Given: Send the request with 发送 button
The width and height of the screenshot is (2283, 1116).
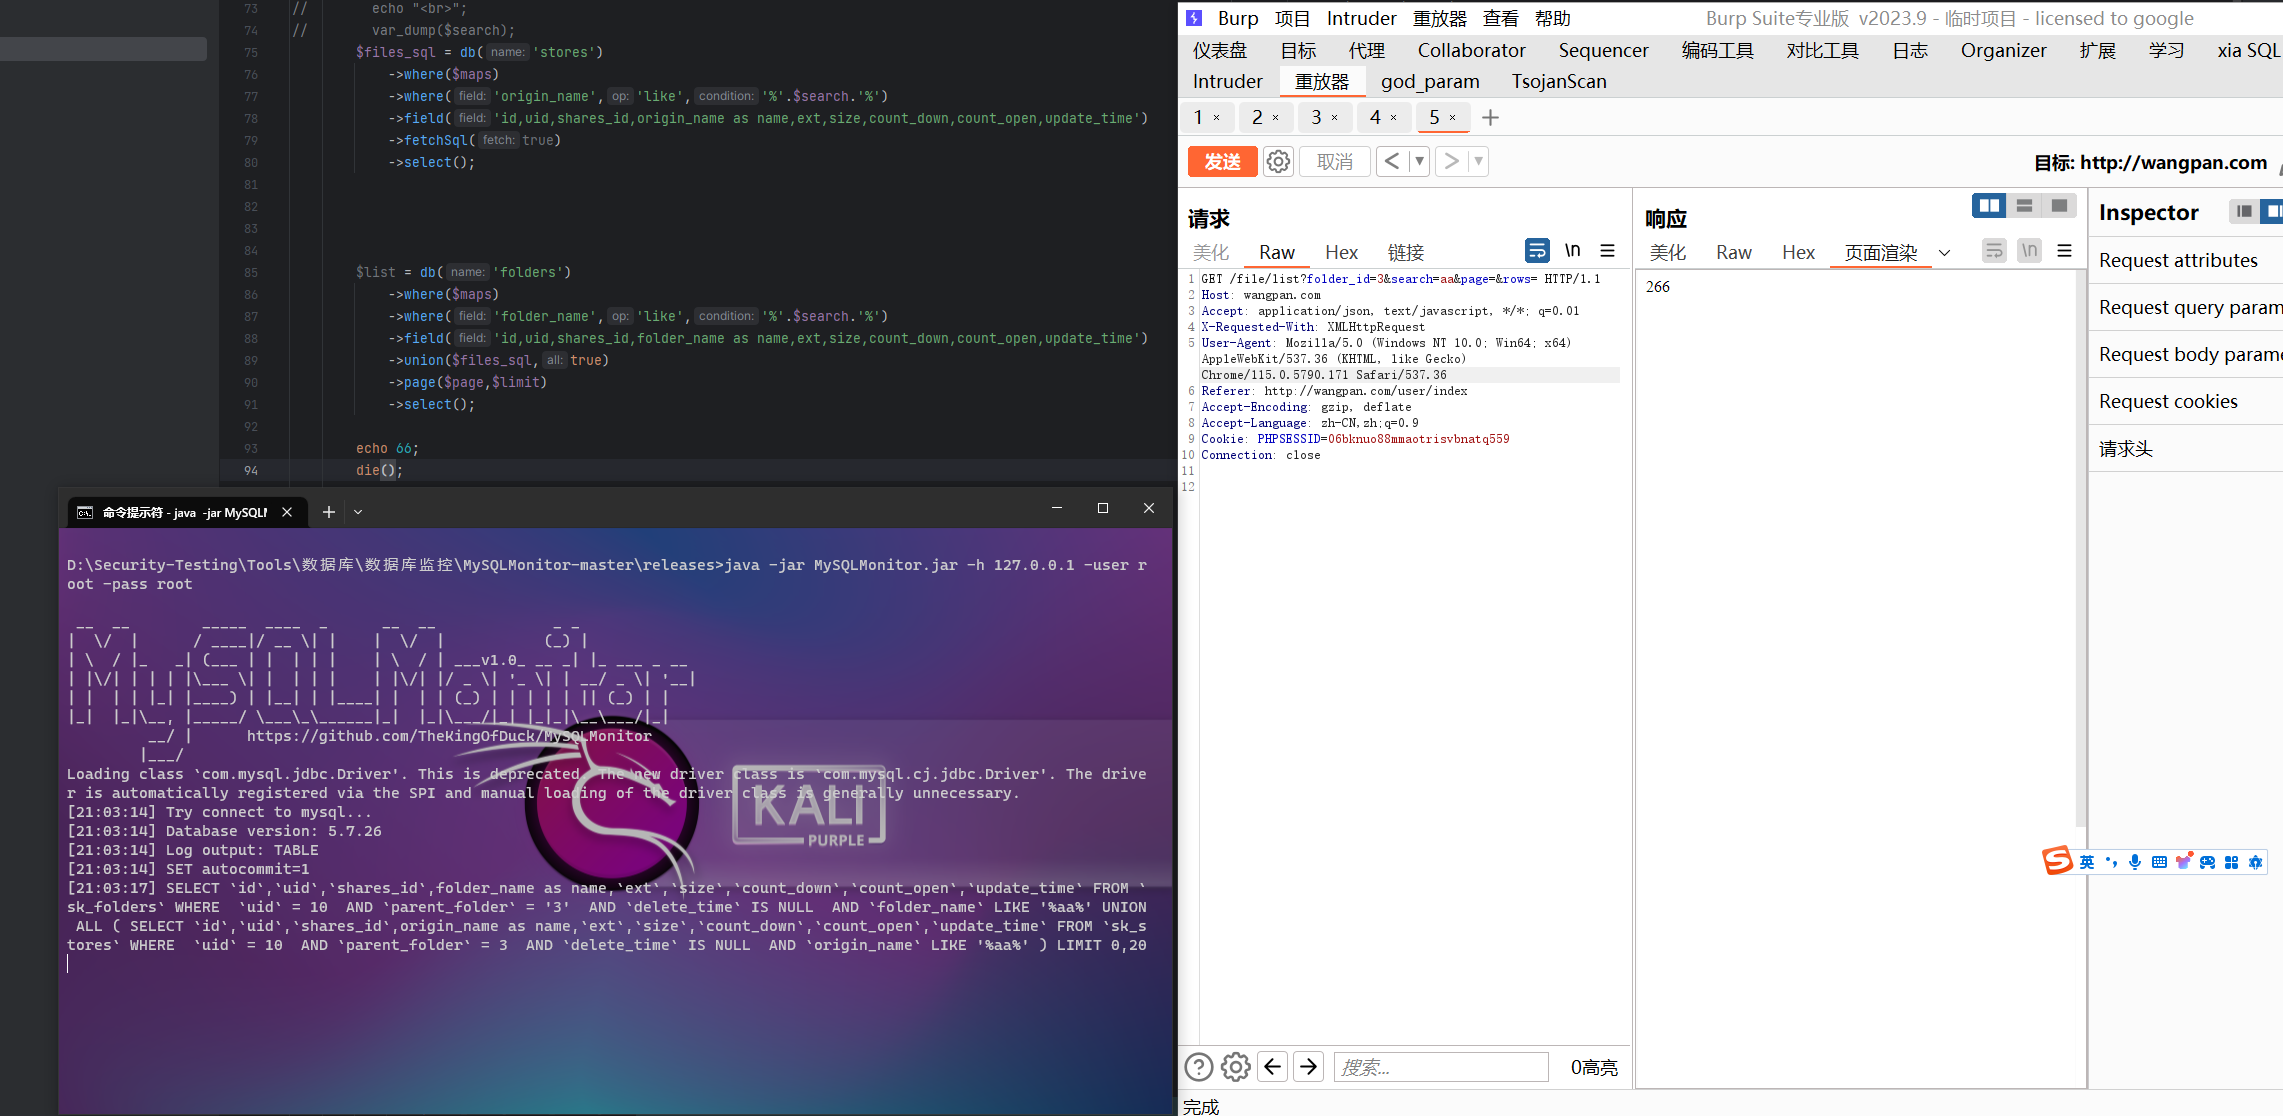Looking at the screenshot, I should pos(1222,161).
